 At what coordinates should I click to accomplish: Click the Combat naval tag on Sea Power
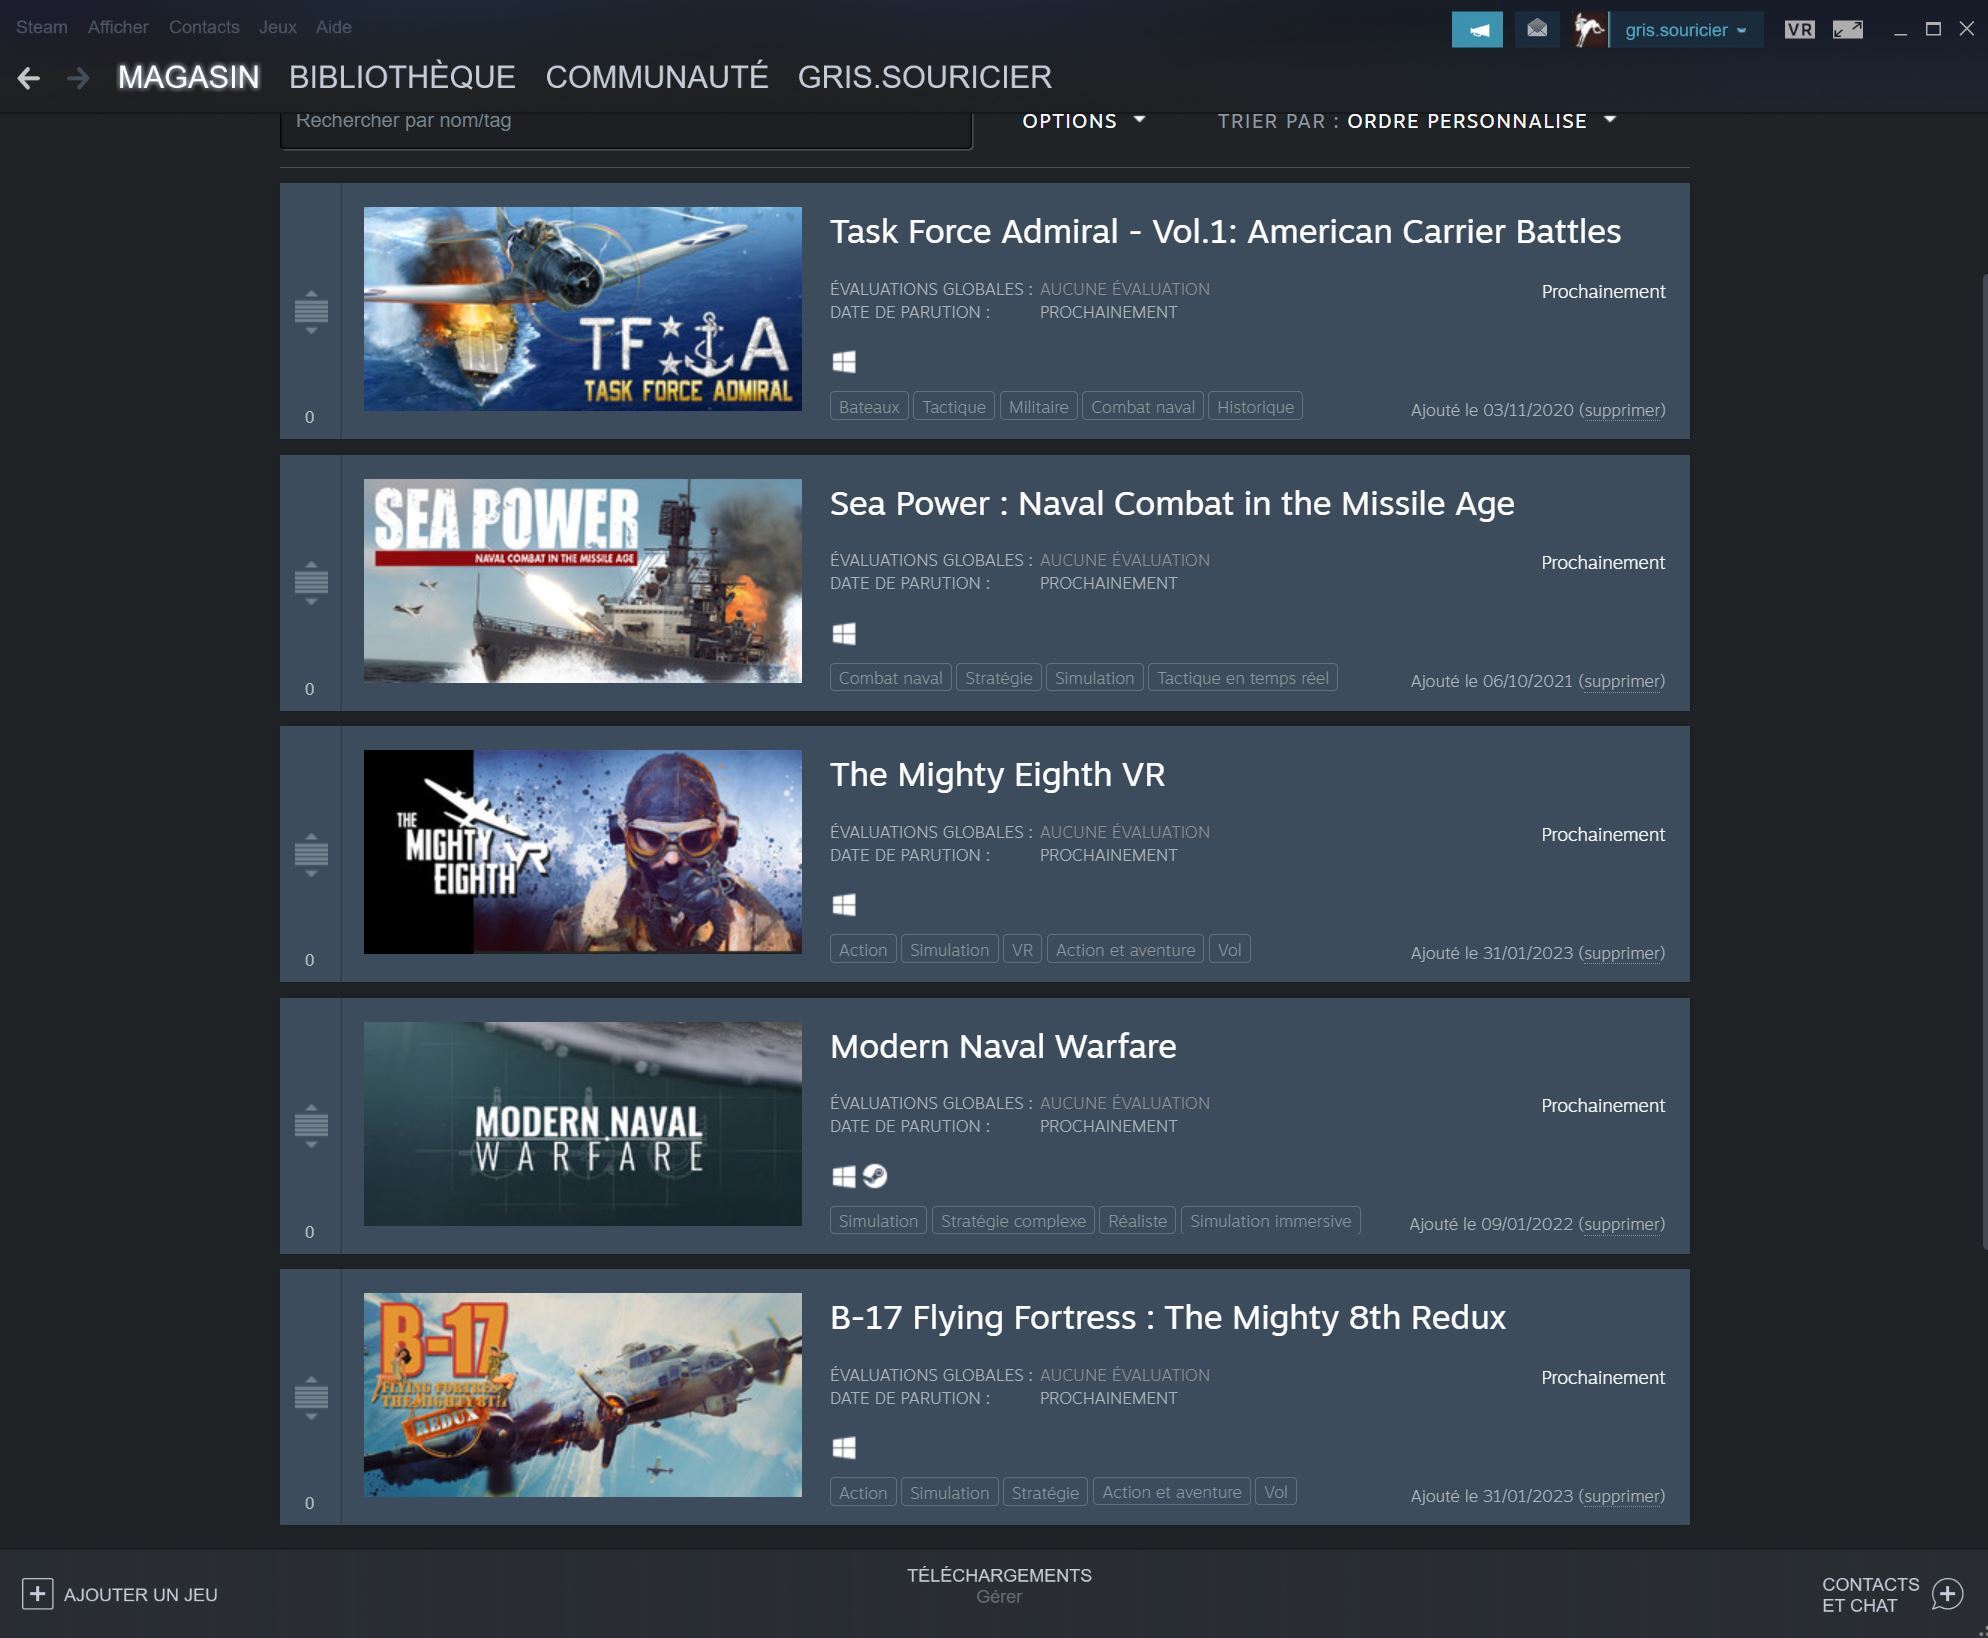(890, 678)
